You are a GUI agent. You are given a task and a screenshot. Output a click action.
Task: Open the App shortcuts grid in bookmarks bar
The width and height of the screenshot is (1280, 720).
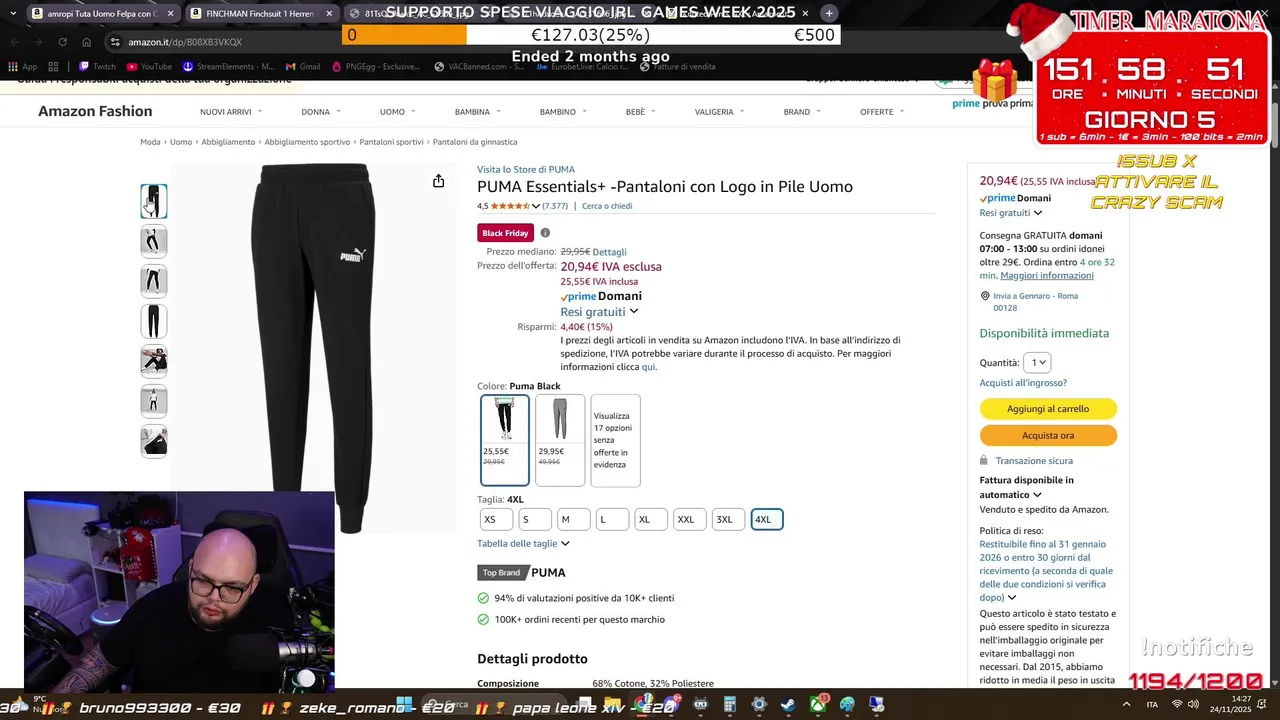(22, 67)
